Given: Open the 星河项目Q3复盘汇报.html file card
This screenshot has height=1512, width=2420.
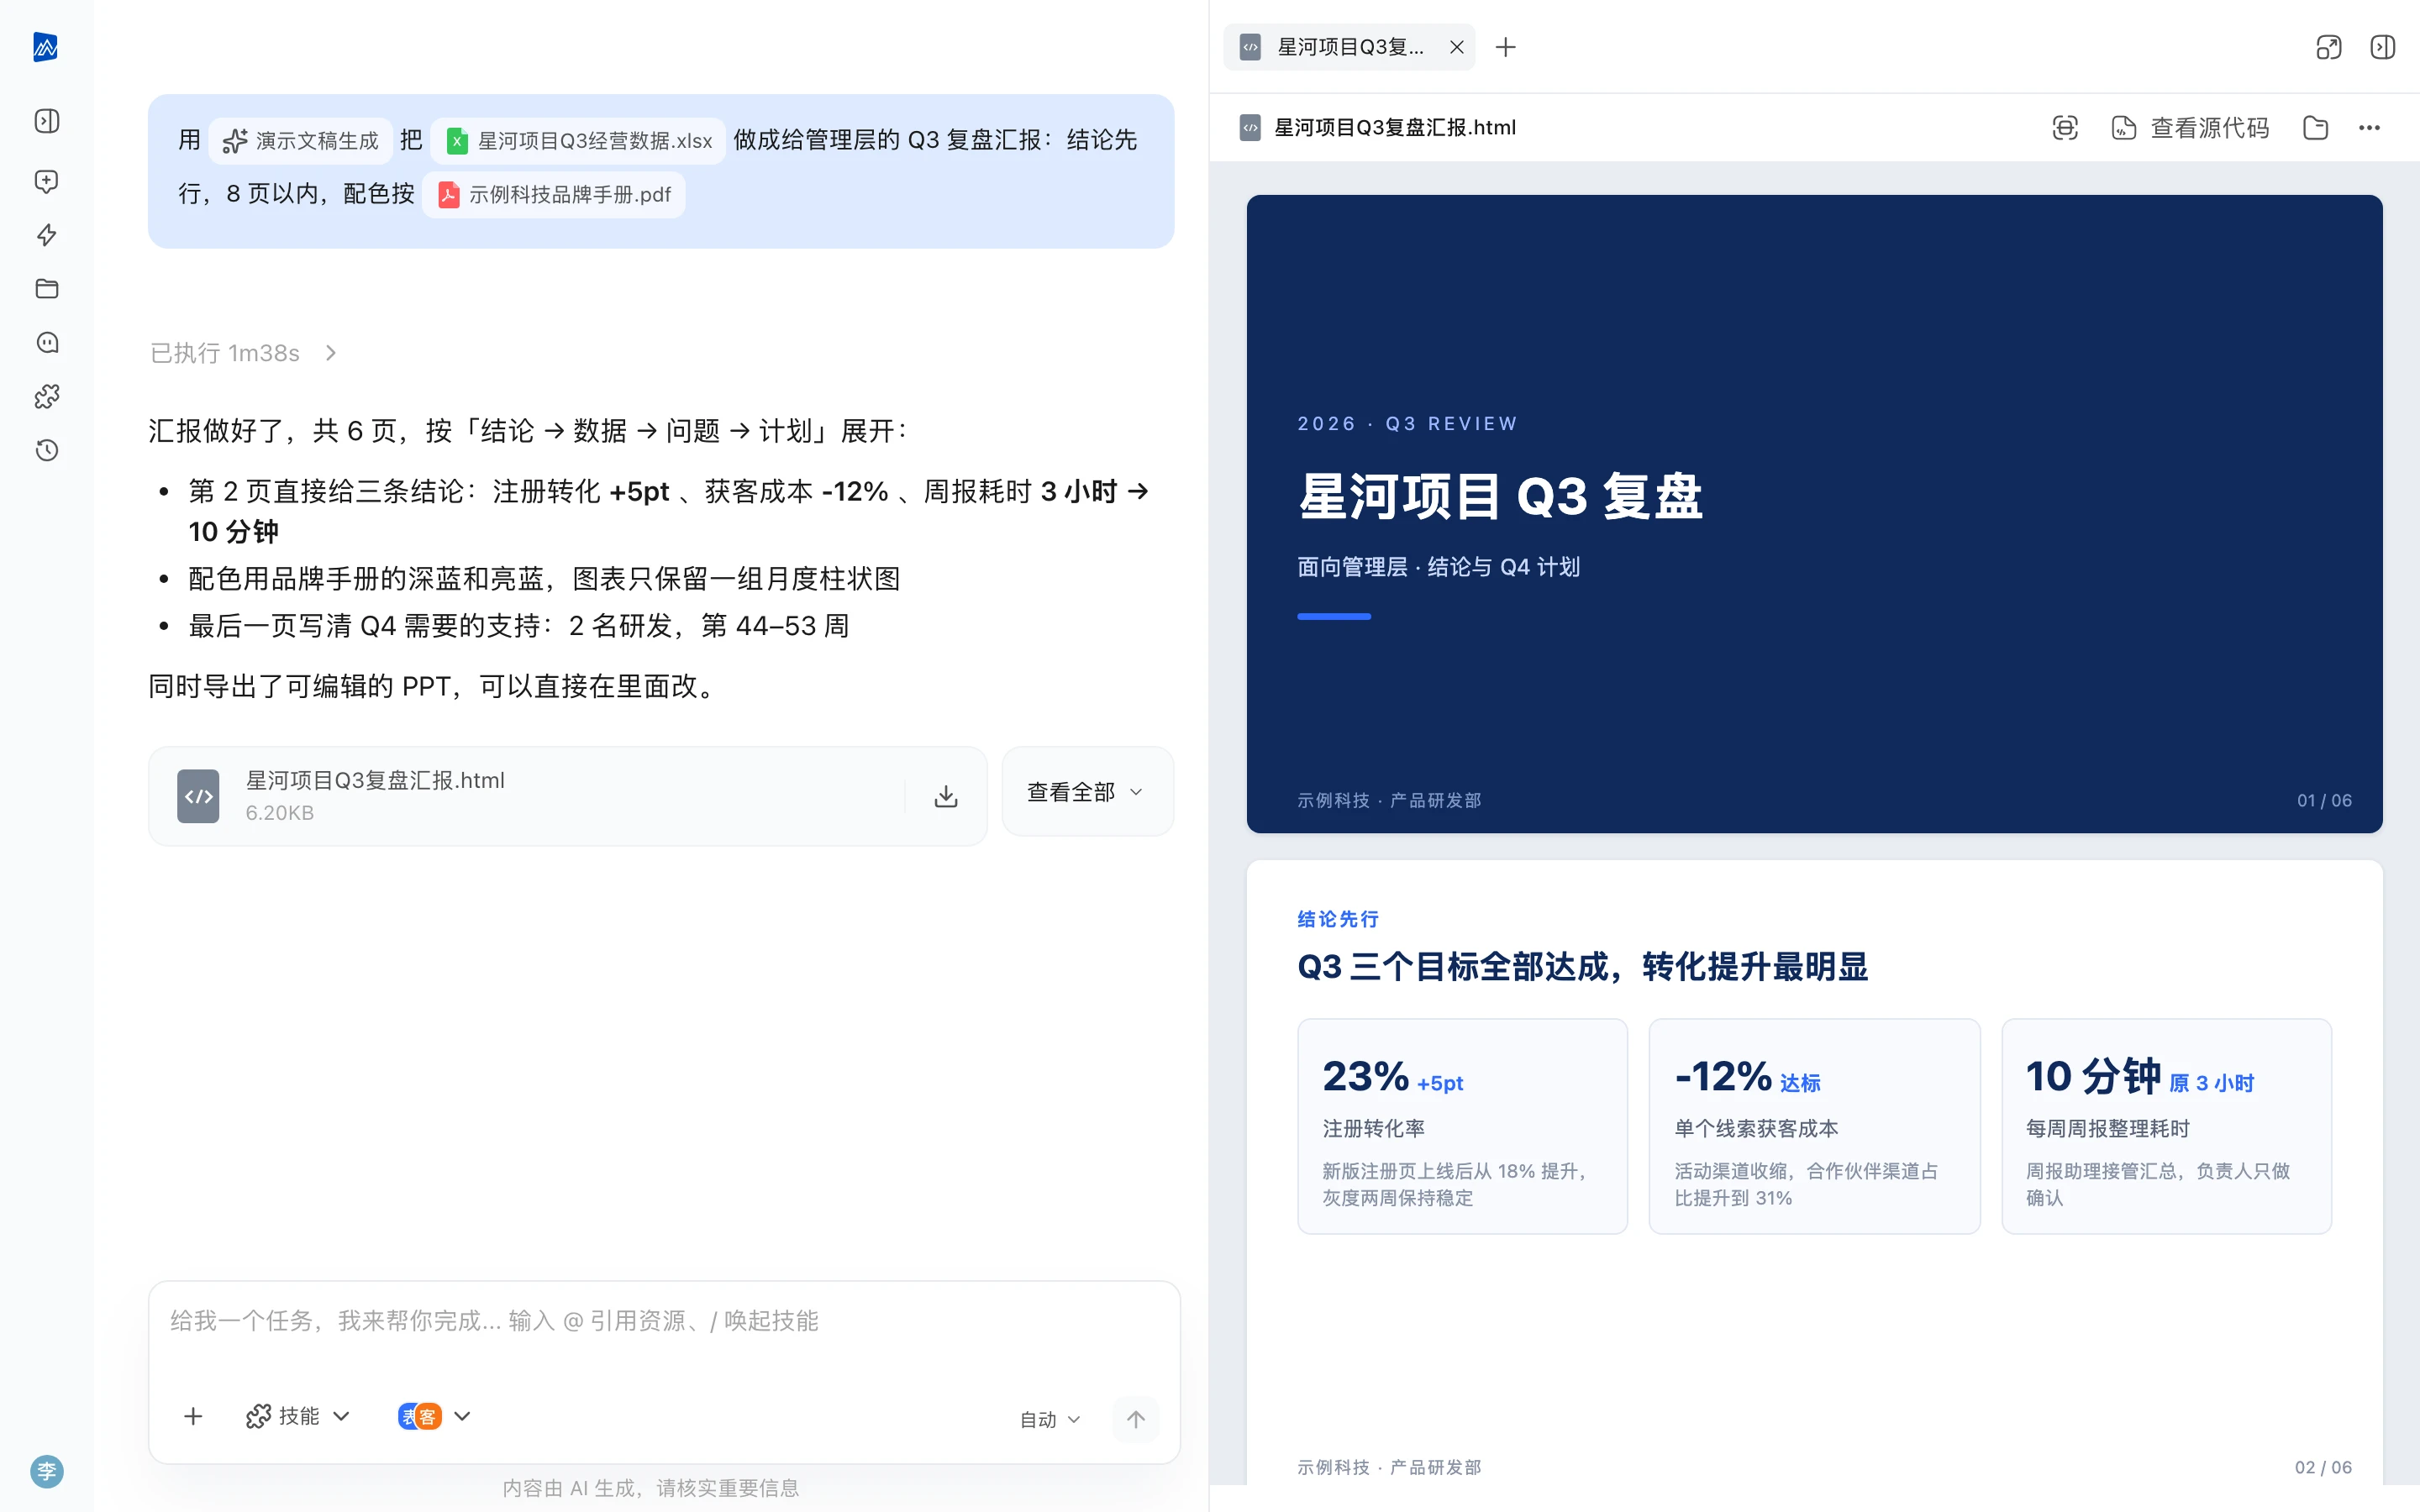Looking at the screenshot, I should [568, 796].
